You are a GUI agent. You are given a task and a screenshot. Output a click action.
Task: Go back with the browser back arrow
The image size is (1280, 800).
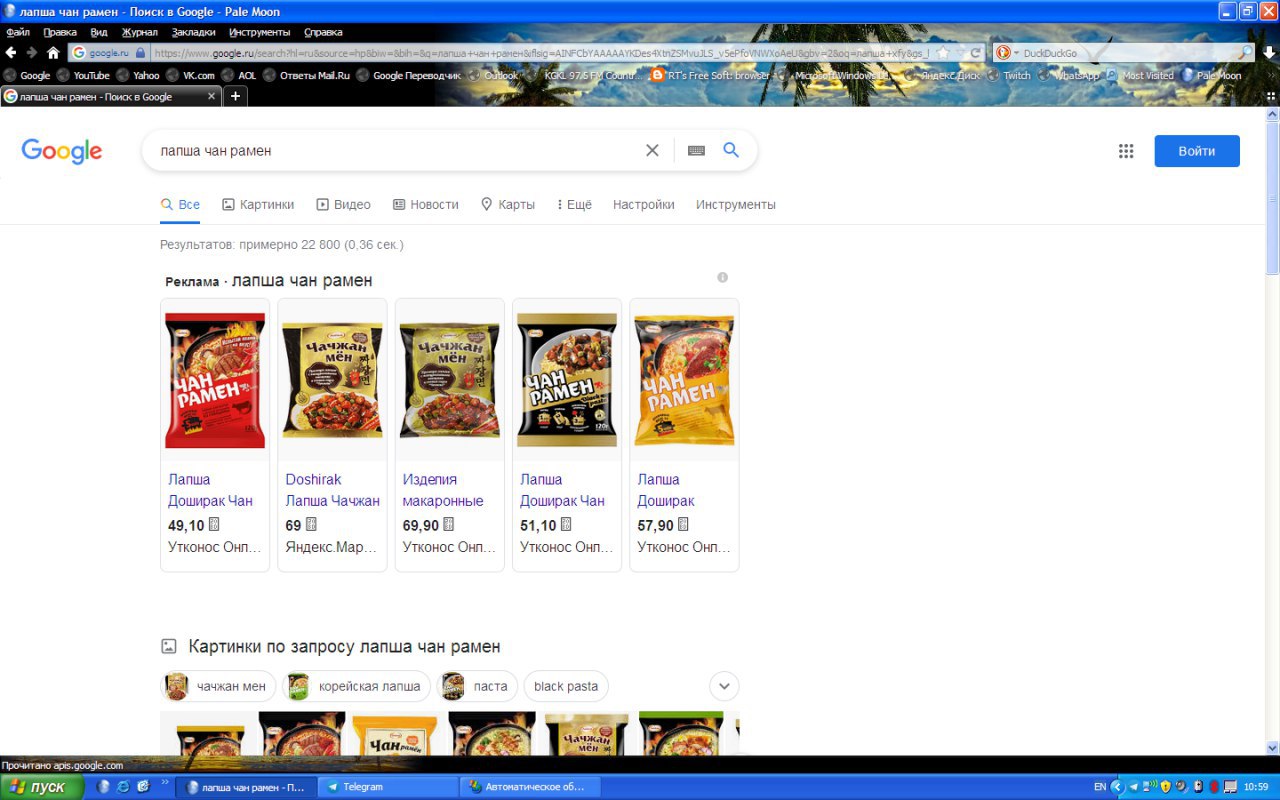pos(11,53)
